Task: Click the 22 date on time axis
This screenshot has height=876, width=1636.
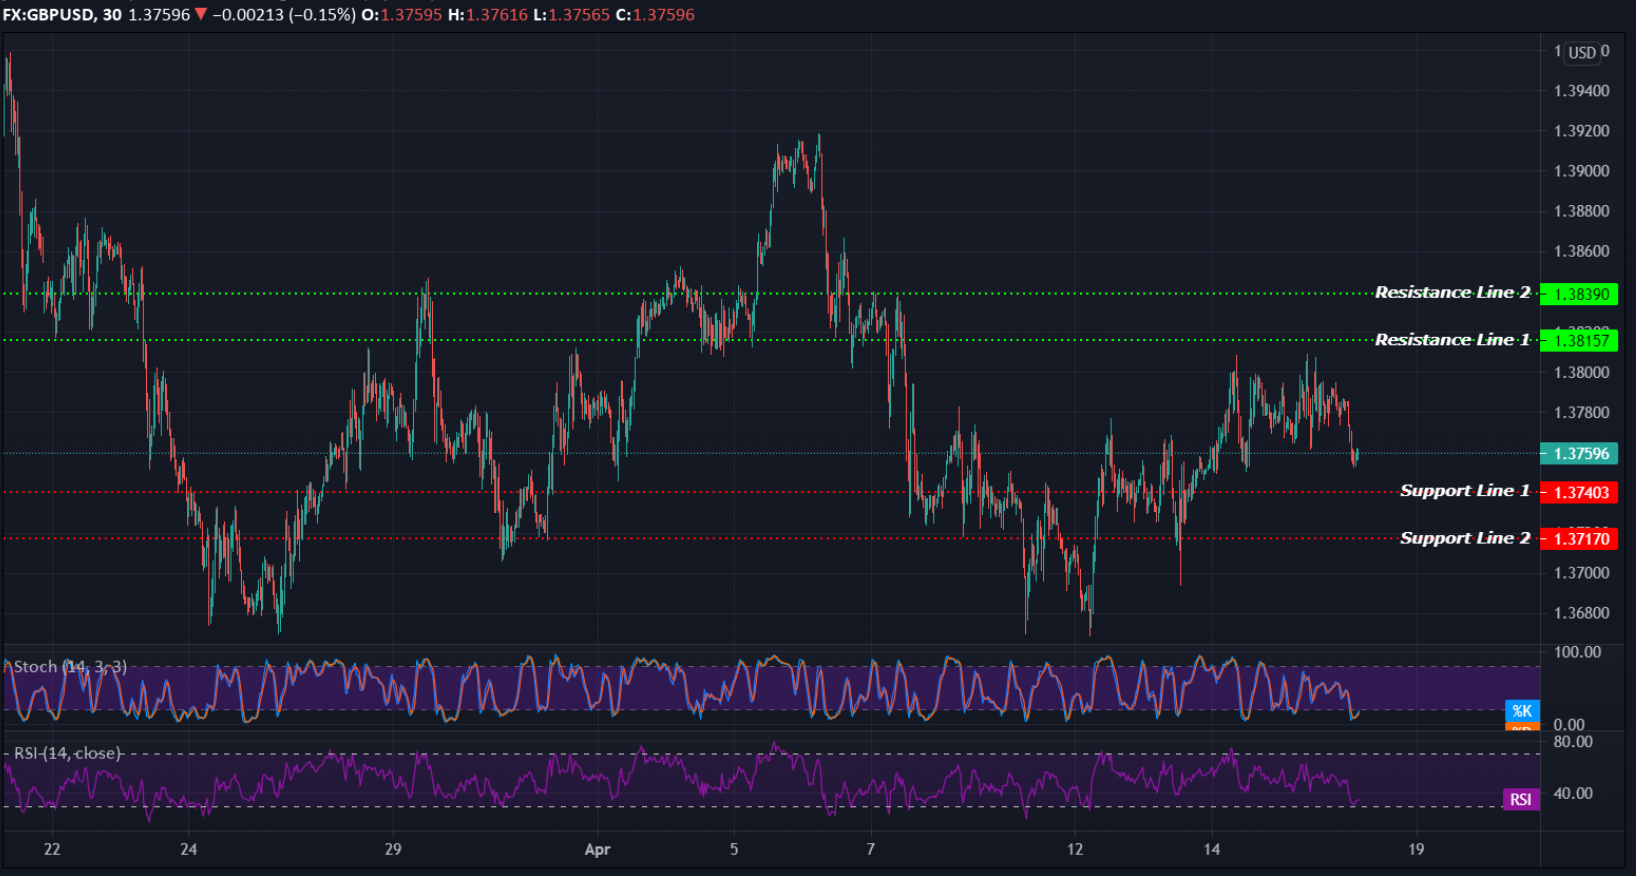Action: tap(52, 849)
